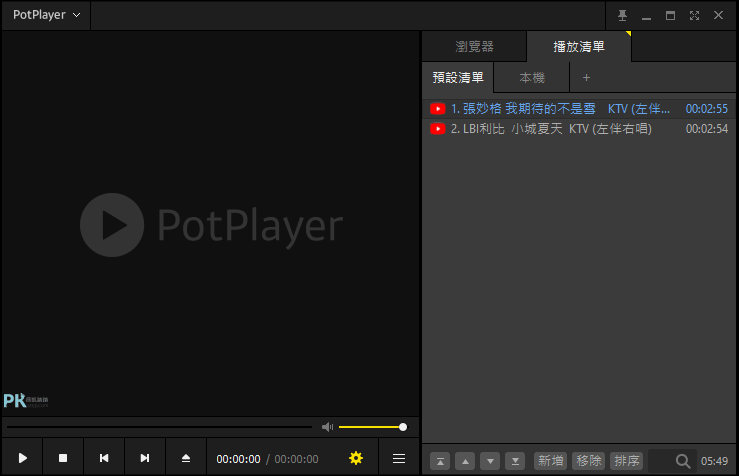Viewport: 739px width, 476px height.
Task: Click YouTube icon of LBI利比 entry
Action: pyautogui.click(x=437, y=129)
